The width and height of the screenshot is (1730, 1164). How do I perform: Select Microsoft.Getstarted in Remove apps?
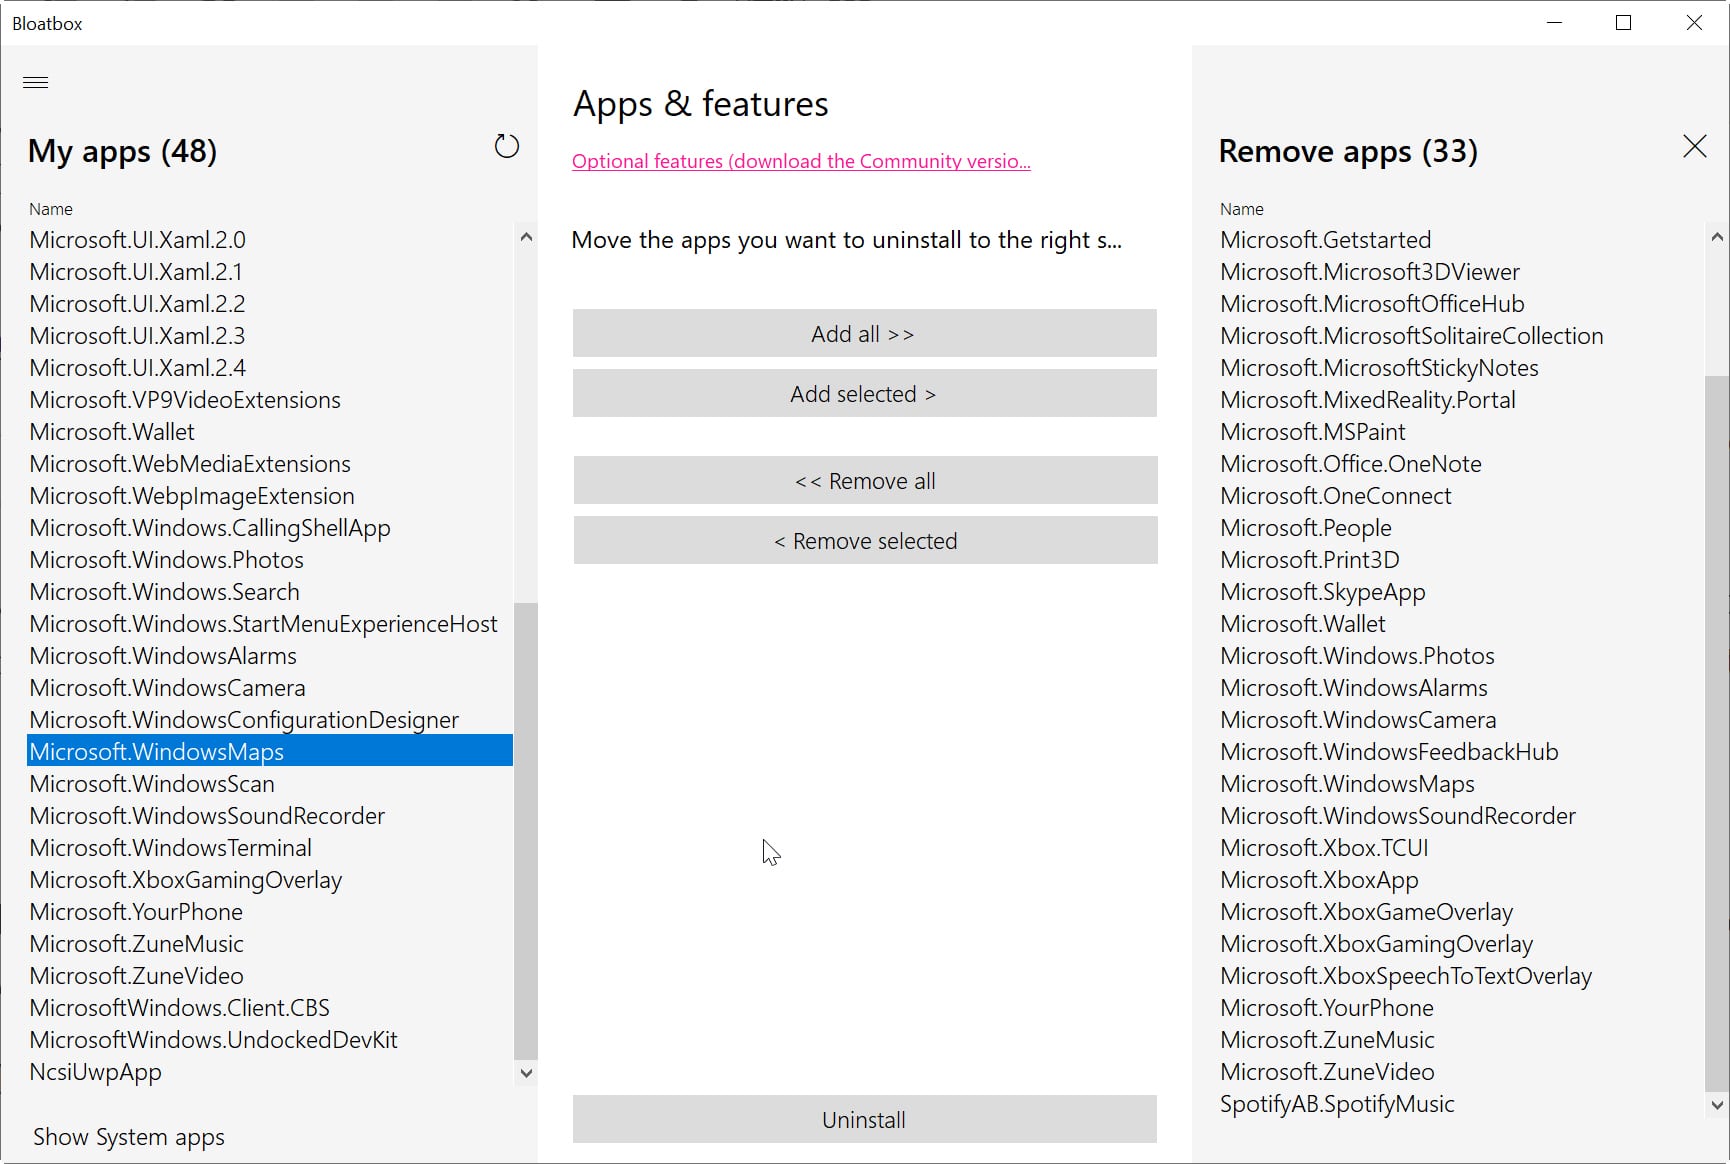pos(1461,240)
